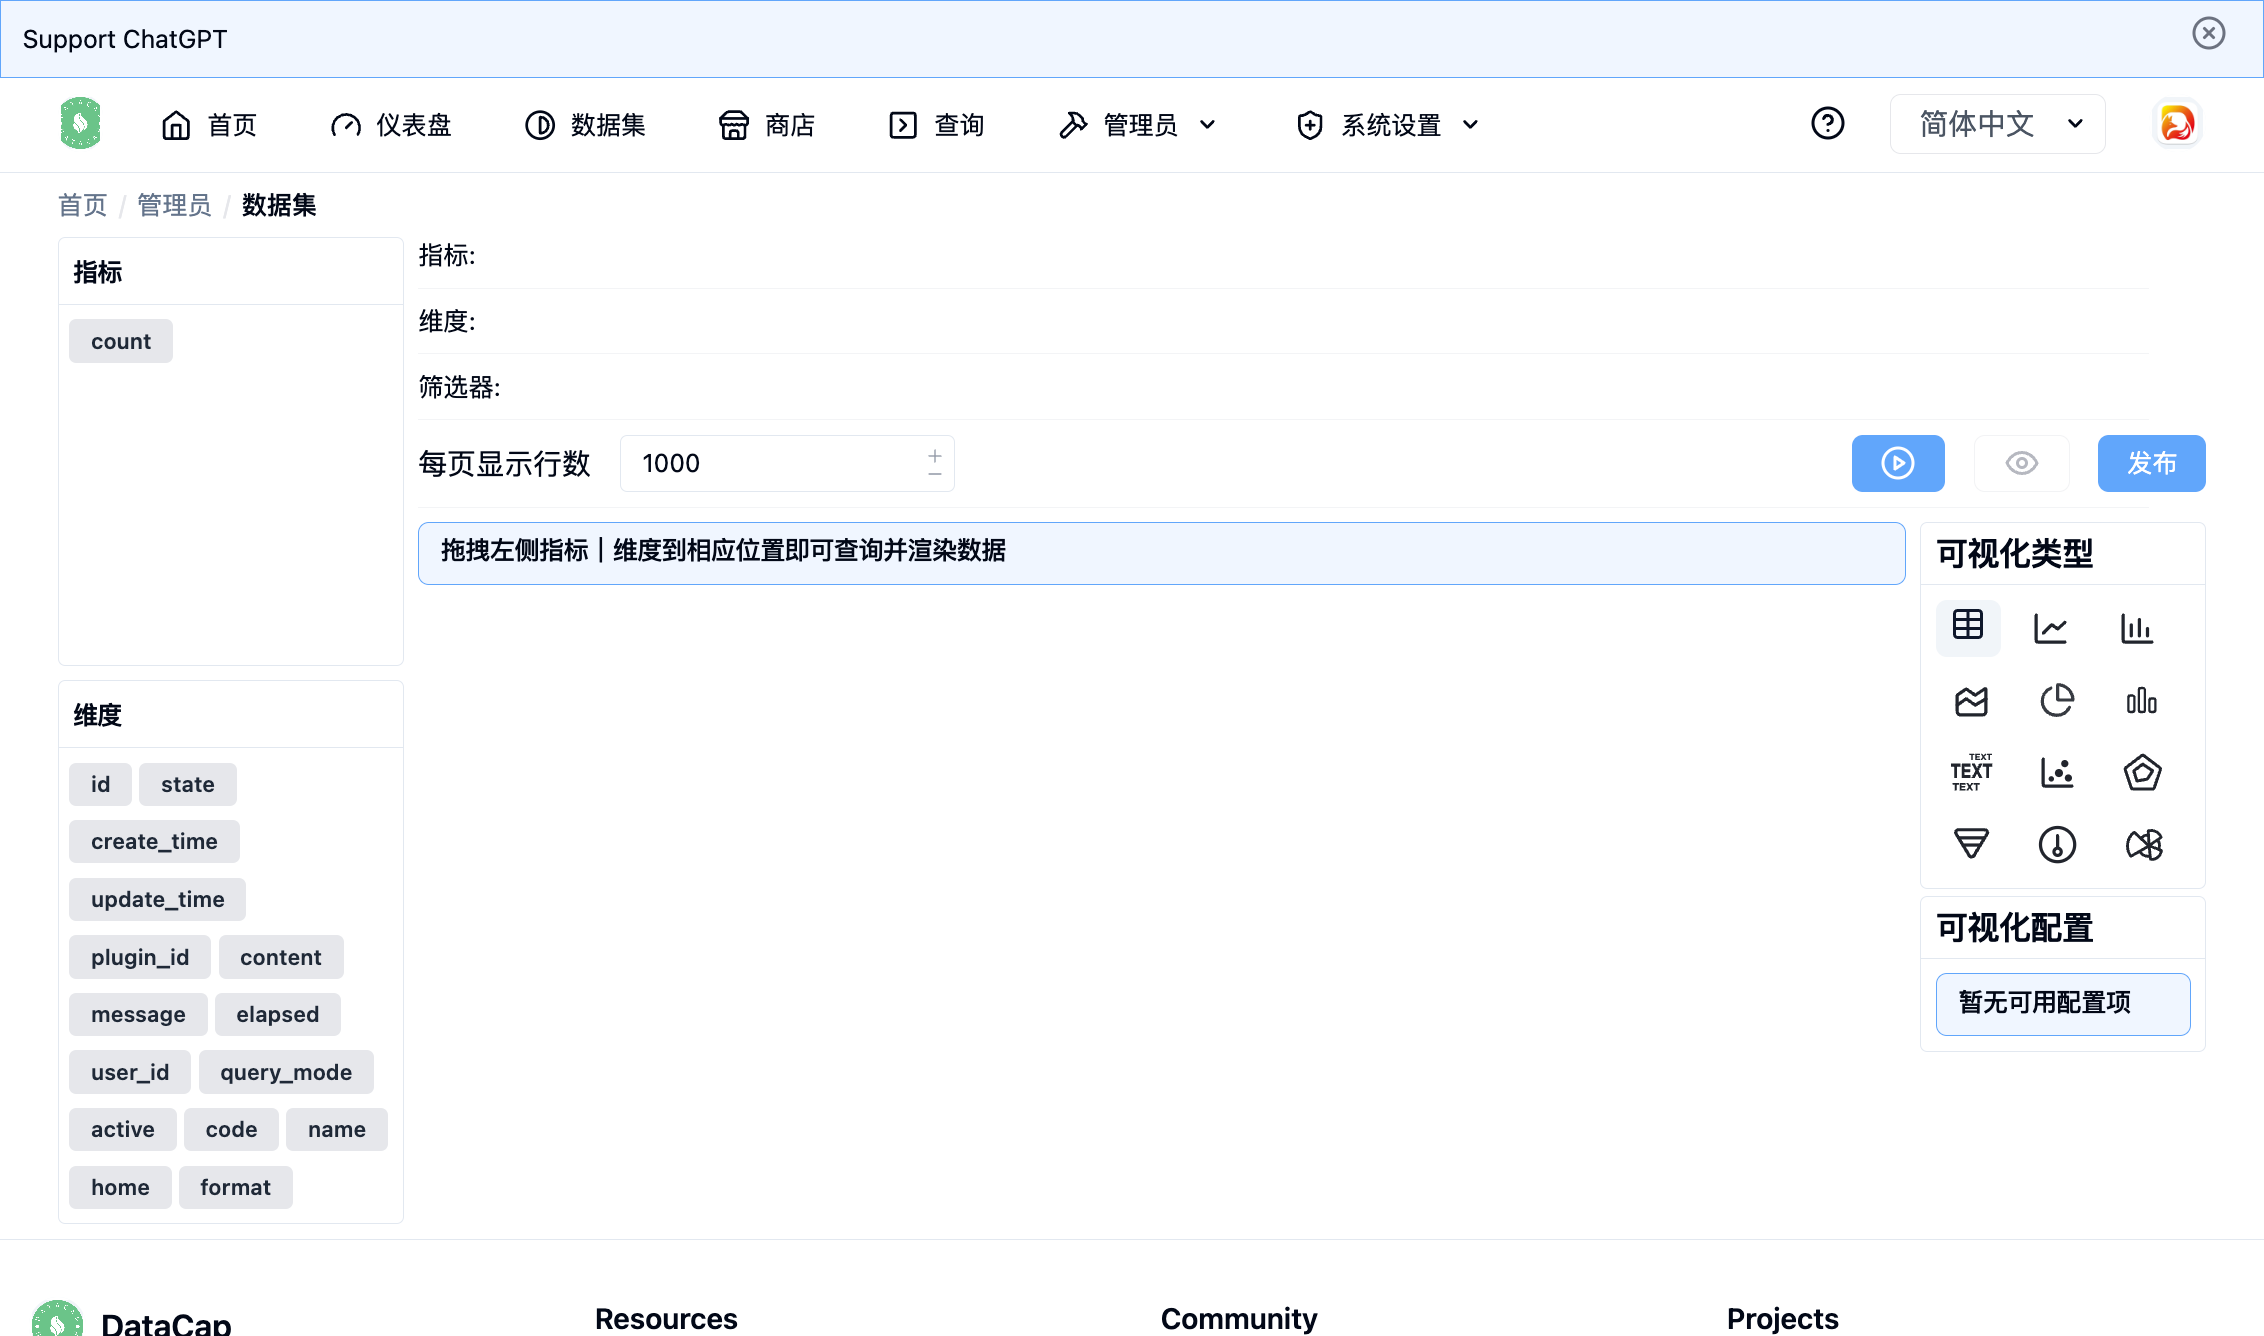2264x1336 pixels.
Task: Decrease rows per page with minus stepper
Action: tap(935, 474)
